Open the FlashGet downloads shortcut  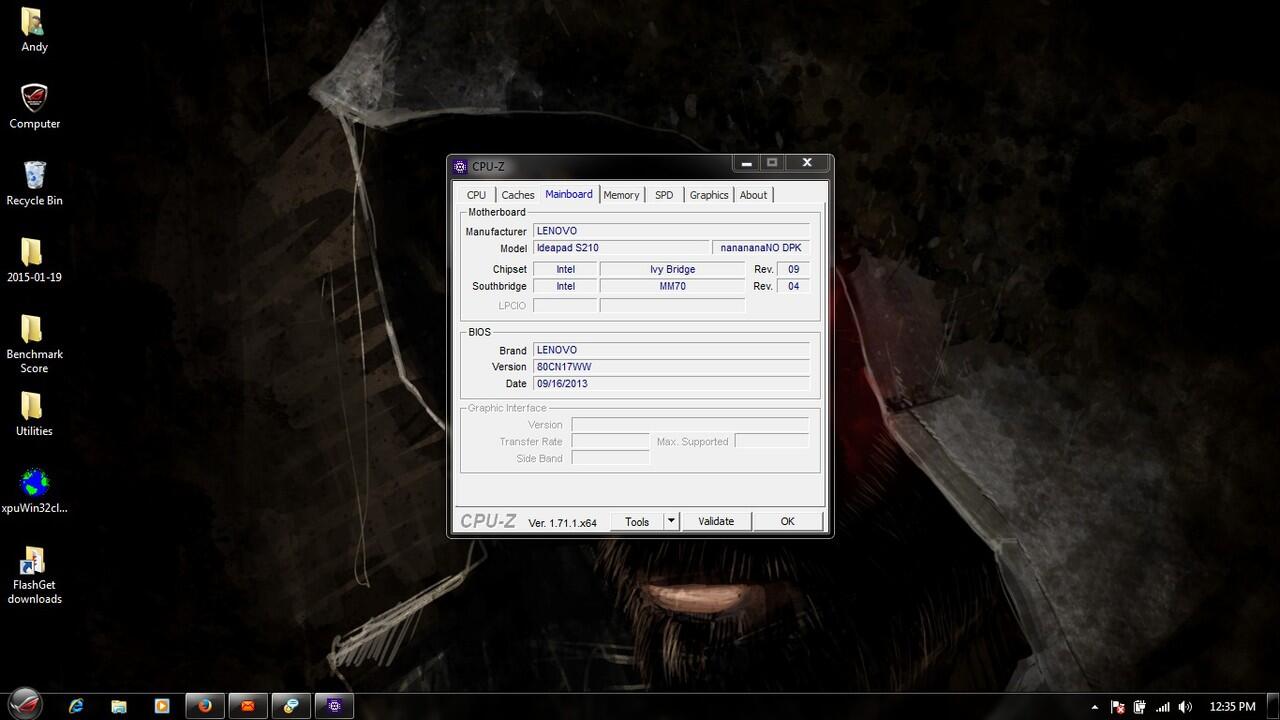[34, 576]
